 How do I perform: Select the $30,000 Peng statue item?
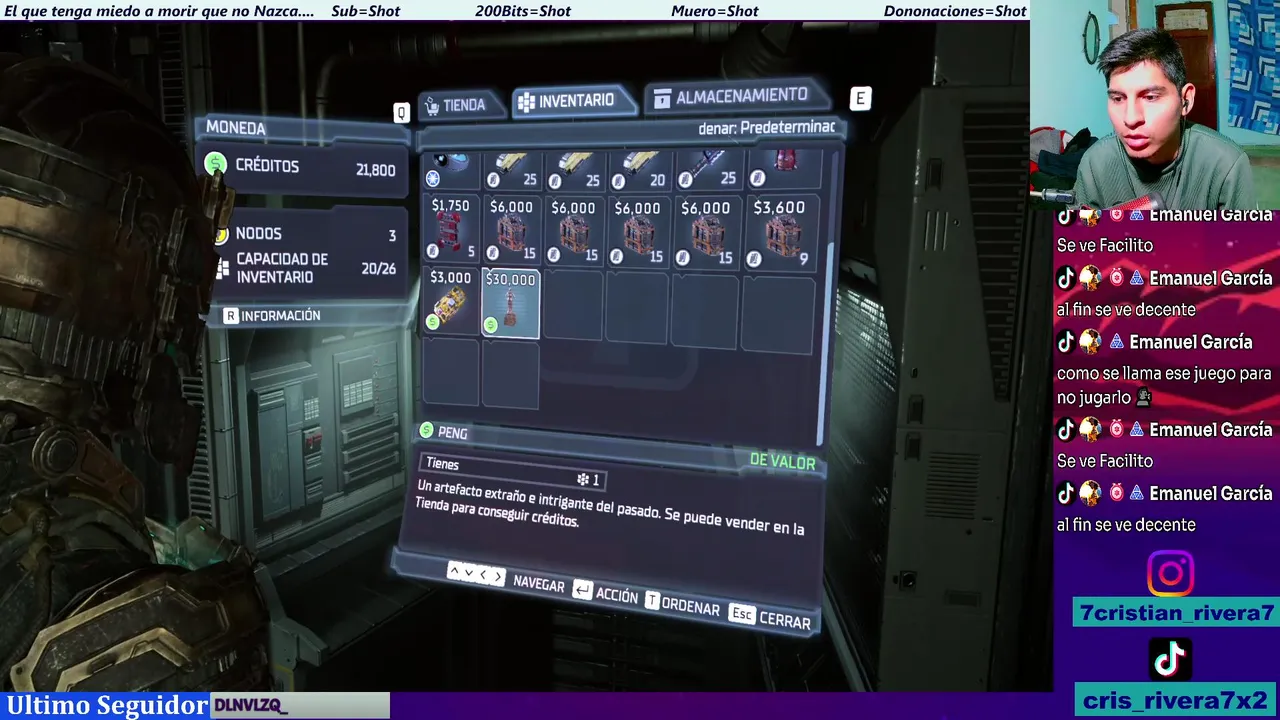click(x=511, y=303)
